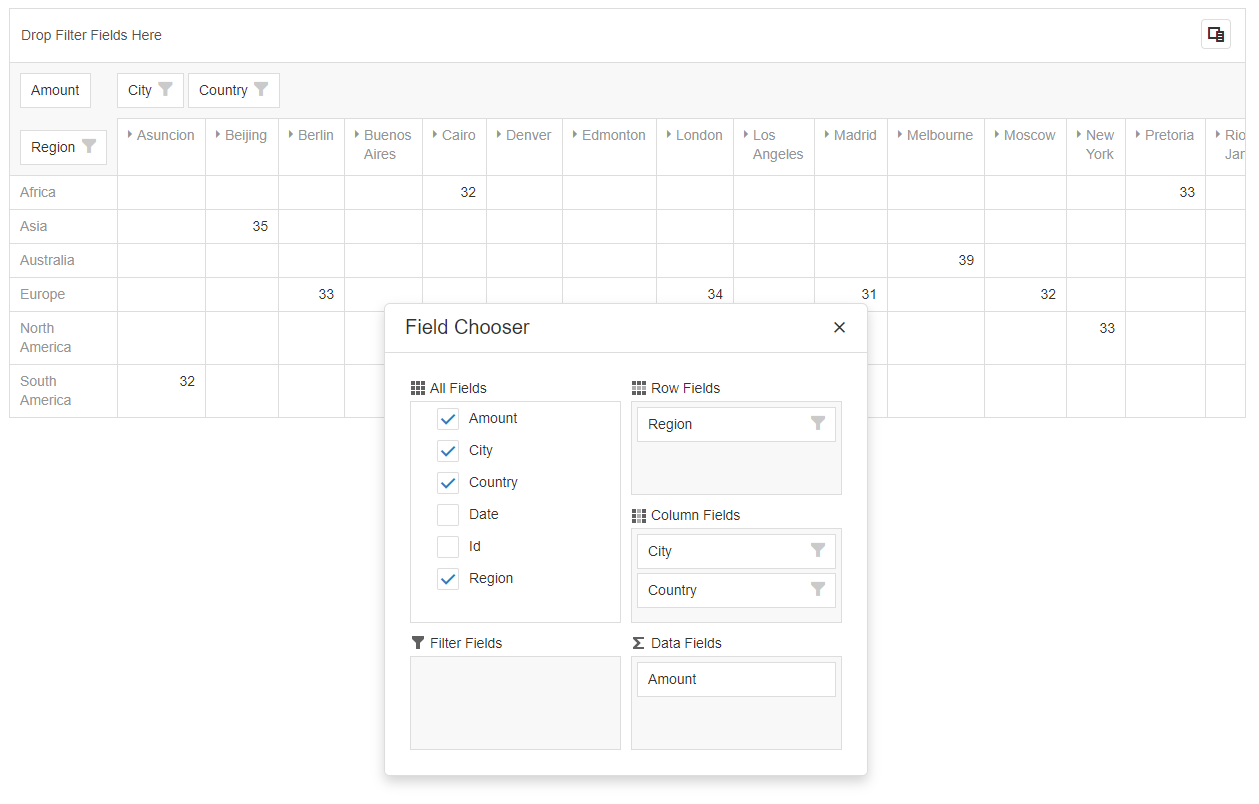Enable the Date field checkbox
1259x804 pixels.
(447, 514)
